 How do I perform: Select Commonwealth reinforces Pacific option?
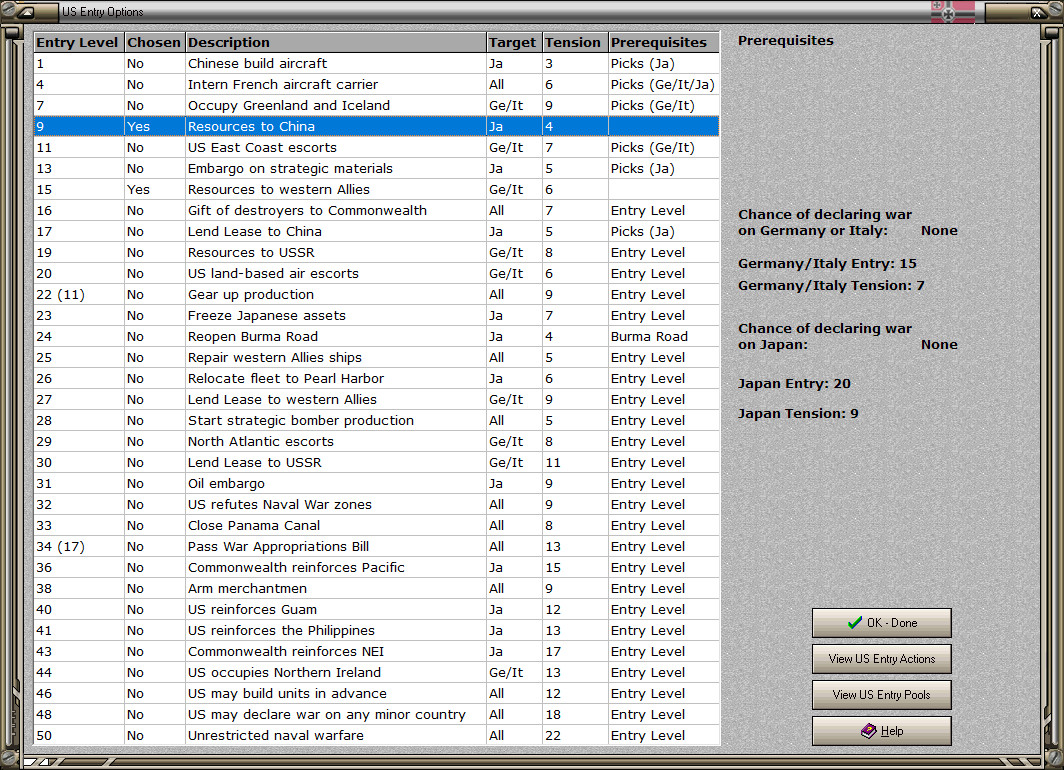point(377,569)
